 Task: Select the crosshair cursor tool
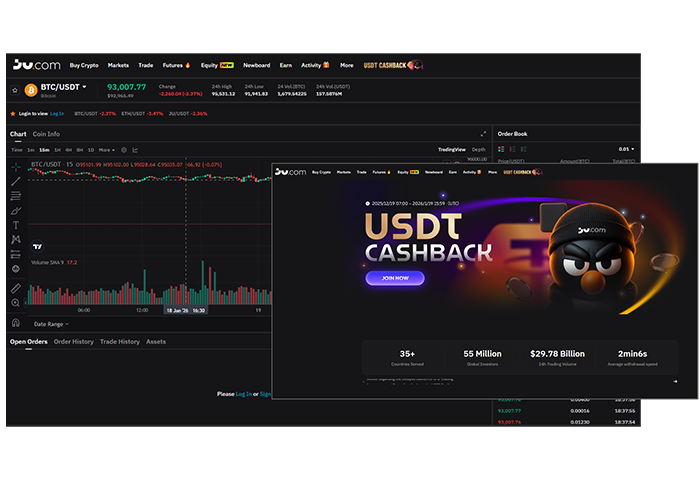(x=16, y=167)
